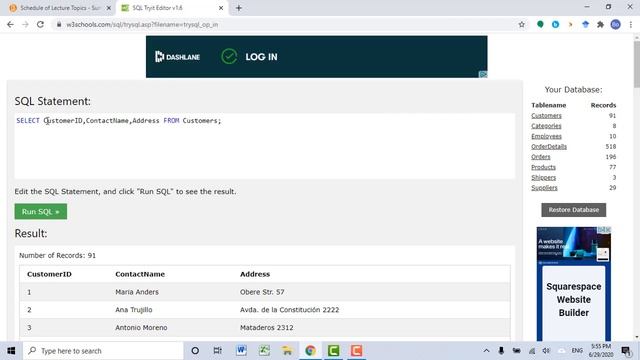Open the orange Camtasia recorder icon
Image resolution: width=640 pixels, height=360 pixels.
pos(356,351)
